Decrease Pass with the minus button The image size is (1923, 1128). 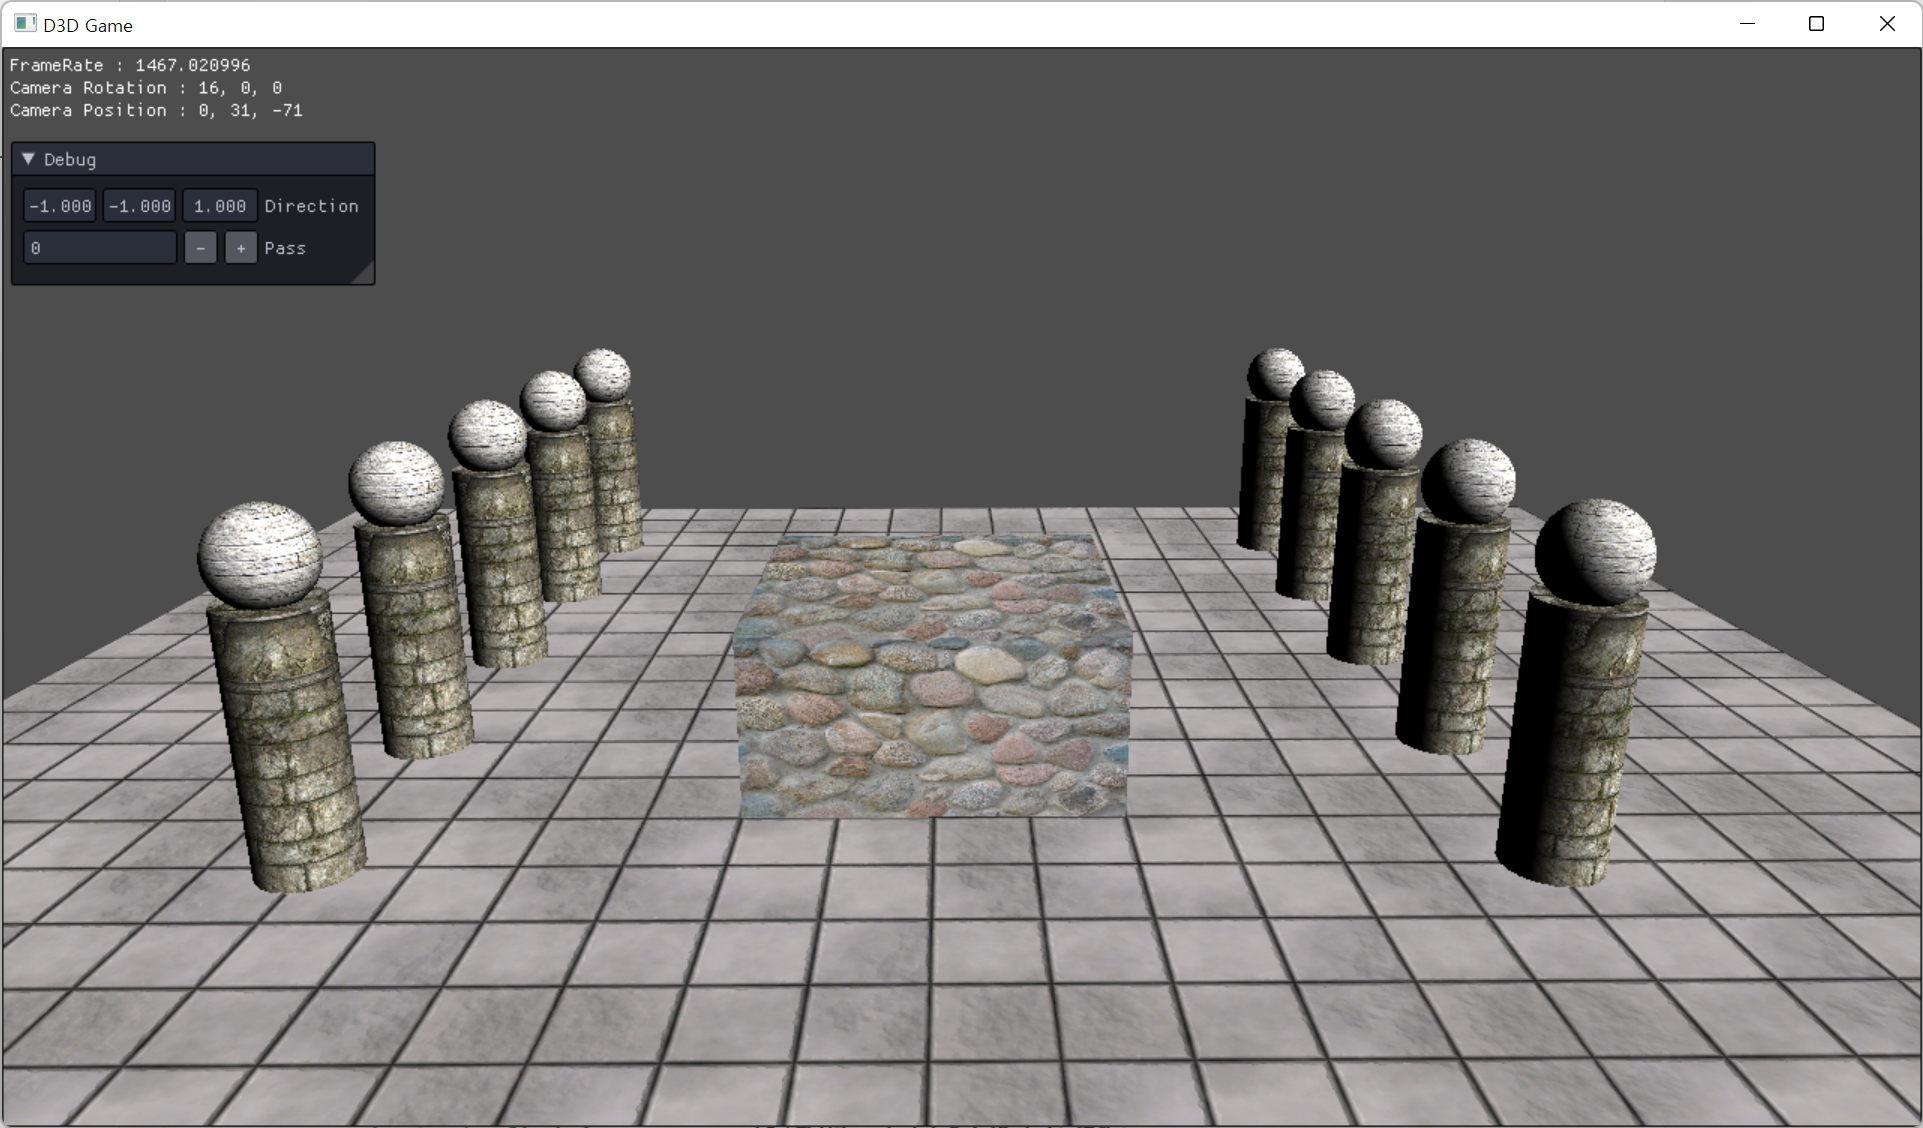click(x=200, y=248)
